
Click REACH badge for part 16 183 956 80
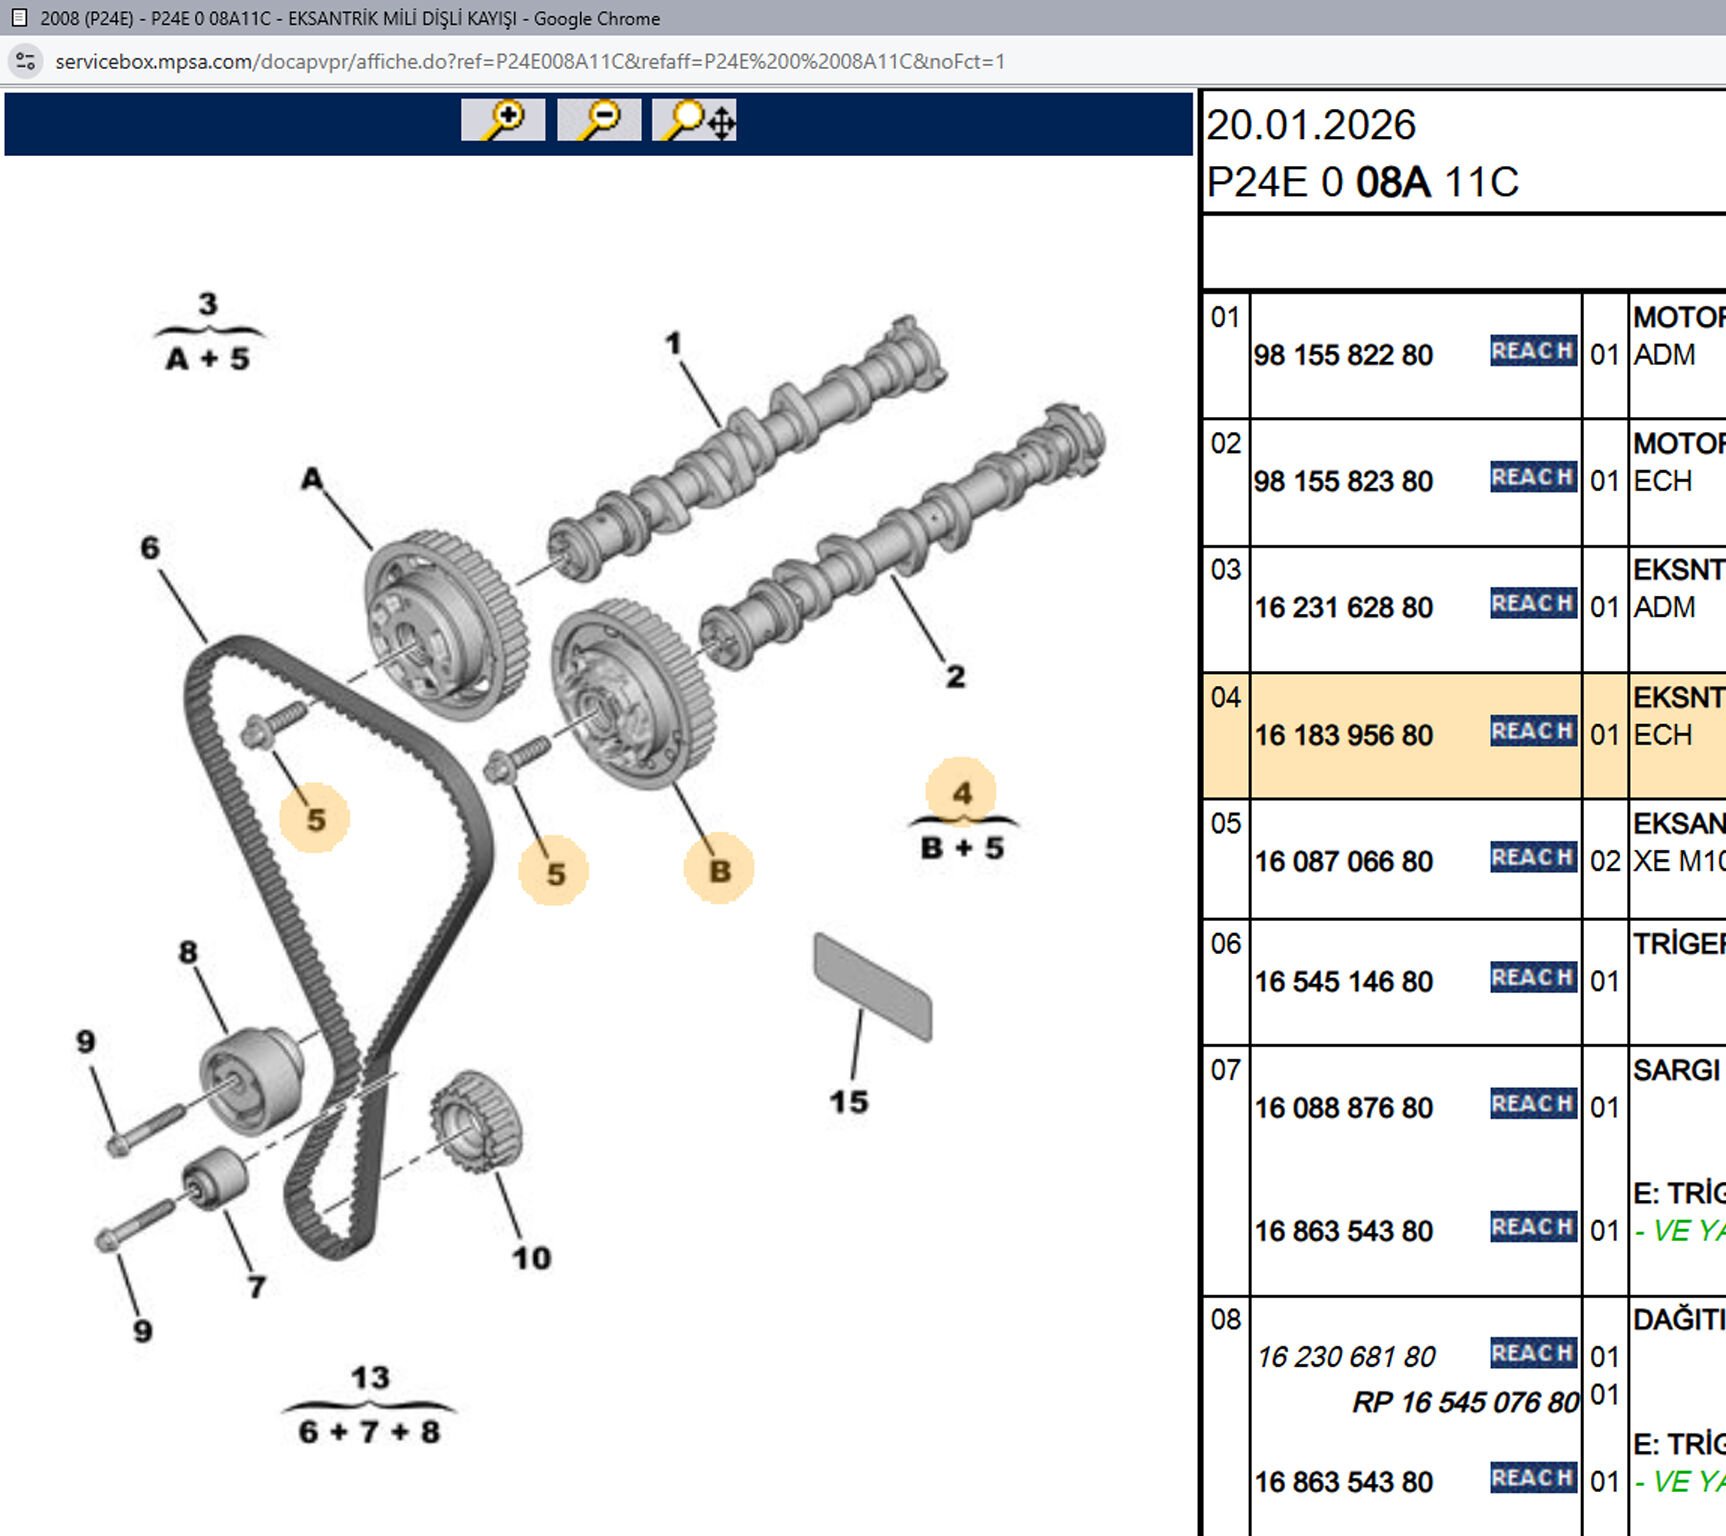tap(1532, 731)
